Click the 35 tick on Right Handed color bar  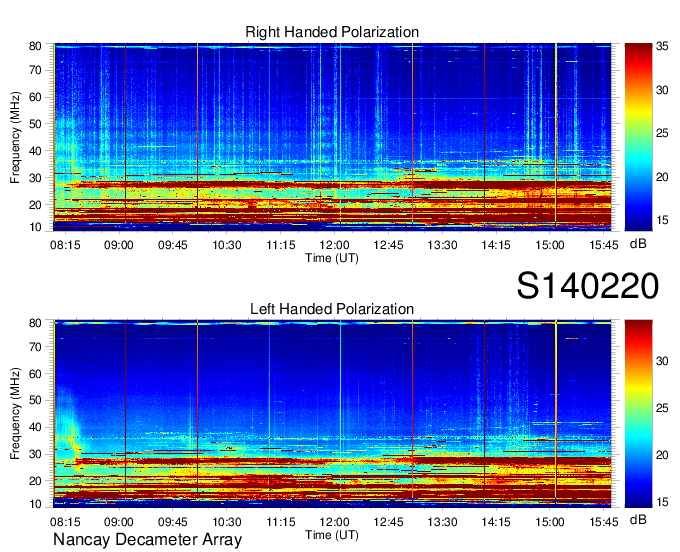[x=662, y=46]
